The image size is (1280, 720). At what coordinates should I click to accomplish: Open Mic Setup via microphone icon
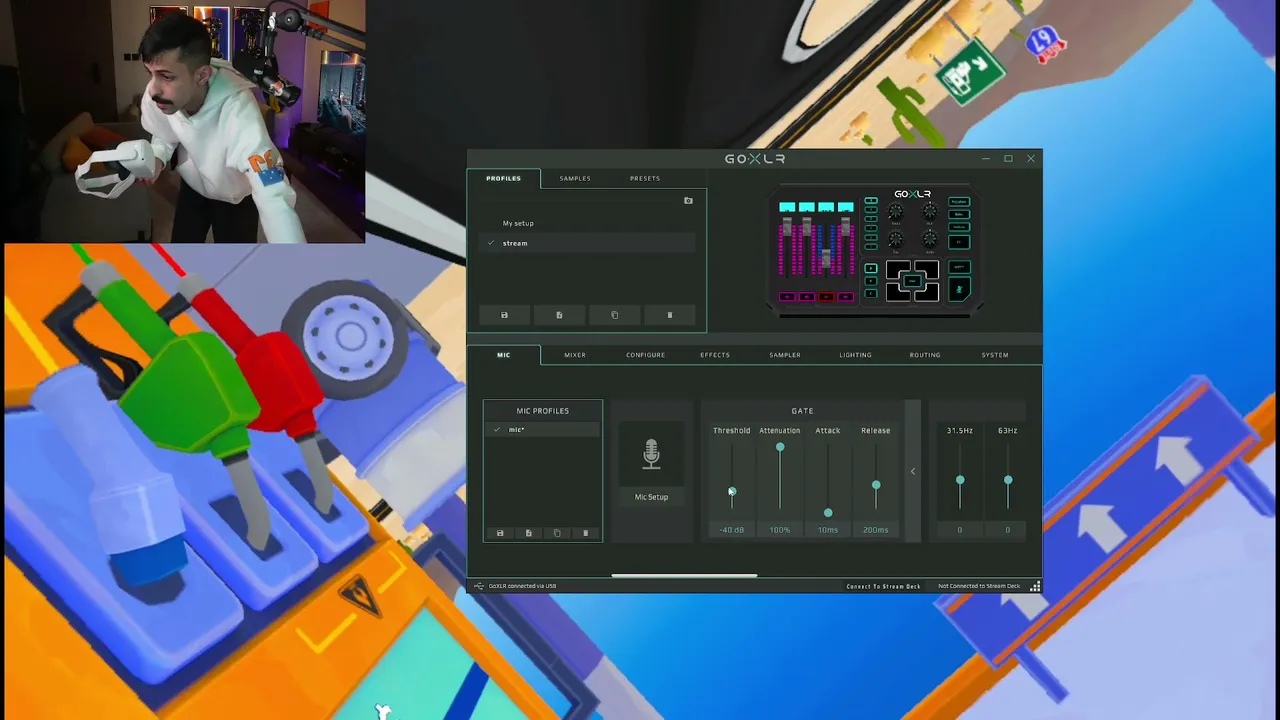click(x=651, y=455)
